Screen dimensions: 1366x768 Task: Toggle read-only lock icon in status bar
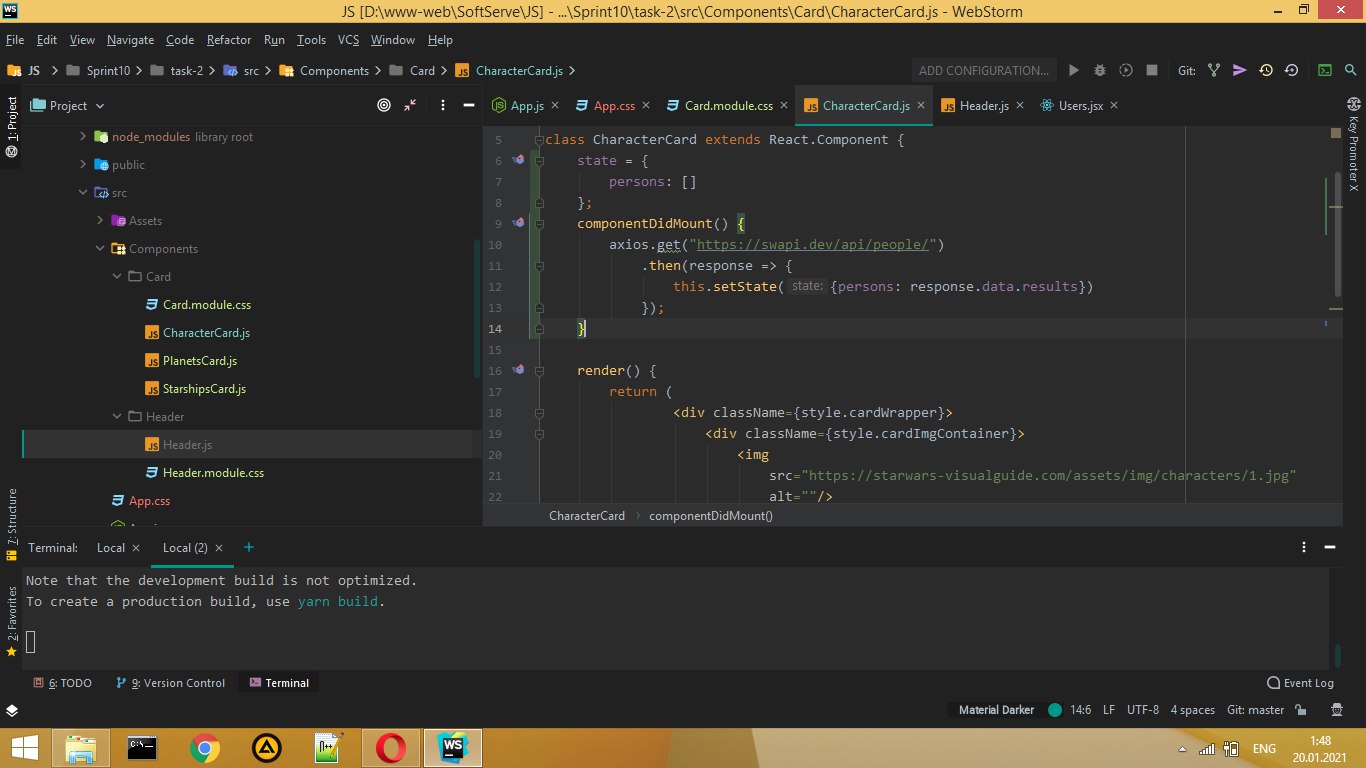pyautogui.click(x=1301, y=710)
